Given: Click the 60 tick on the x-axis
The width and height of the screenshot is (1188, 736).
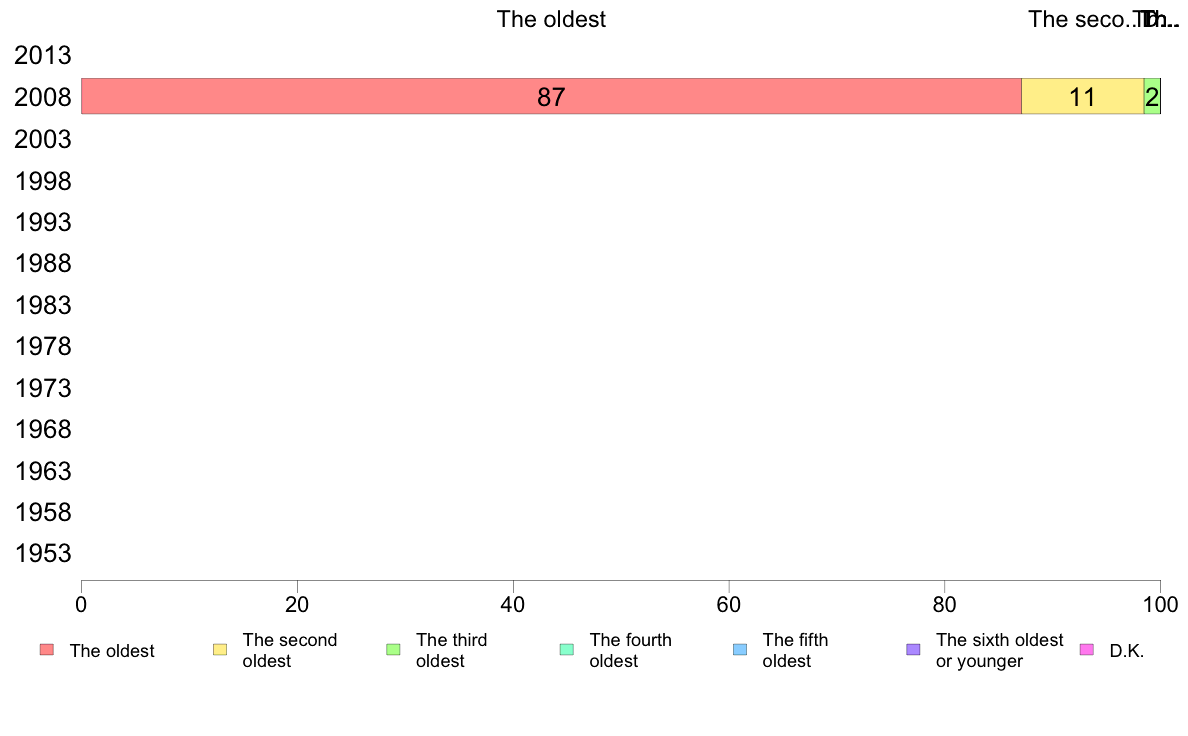Looking at the screenshot, I should (x=729, y=604).
